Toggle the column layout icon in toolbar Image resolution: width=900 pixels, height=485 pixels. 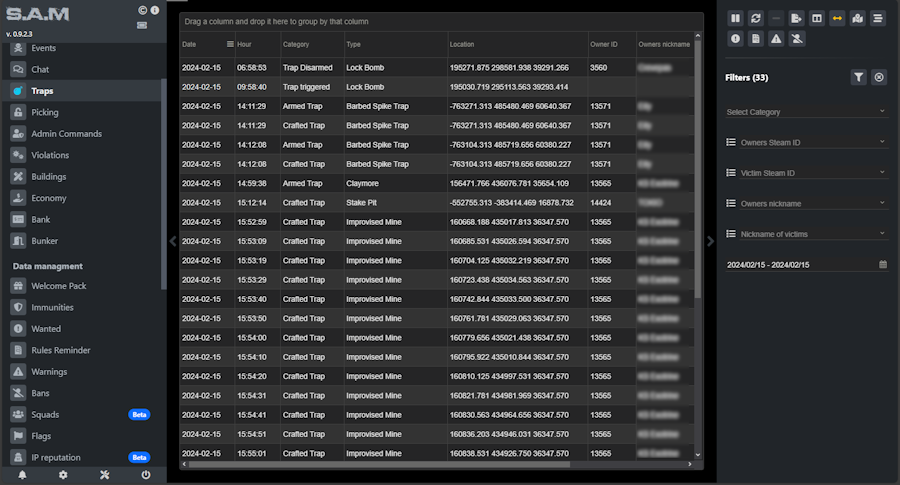(816, 18)
